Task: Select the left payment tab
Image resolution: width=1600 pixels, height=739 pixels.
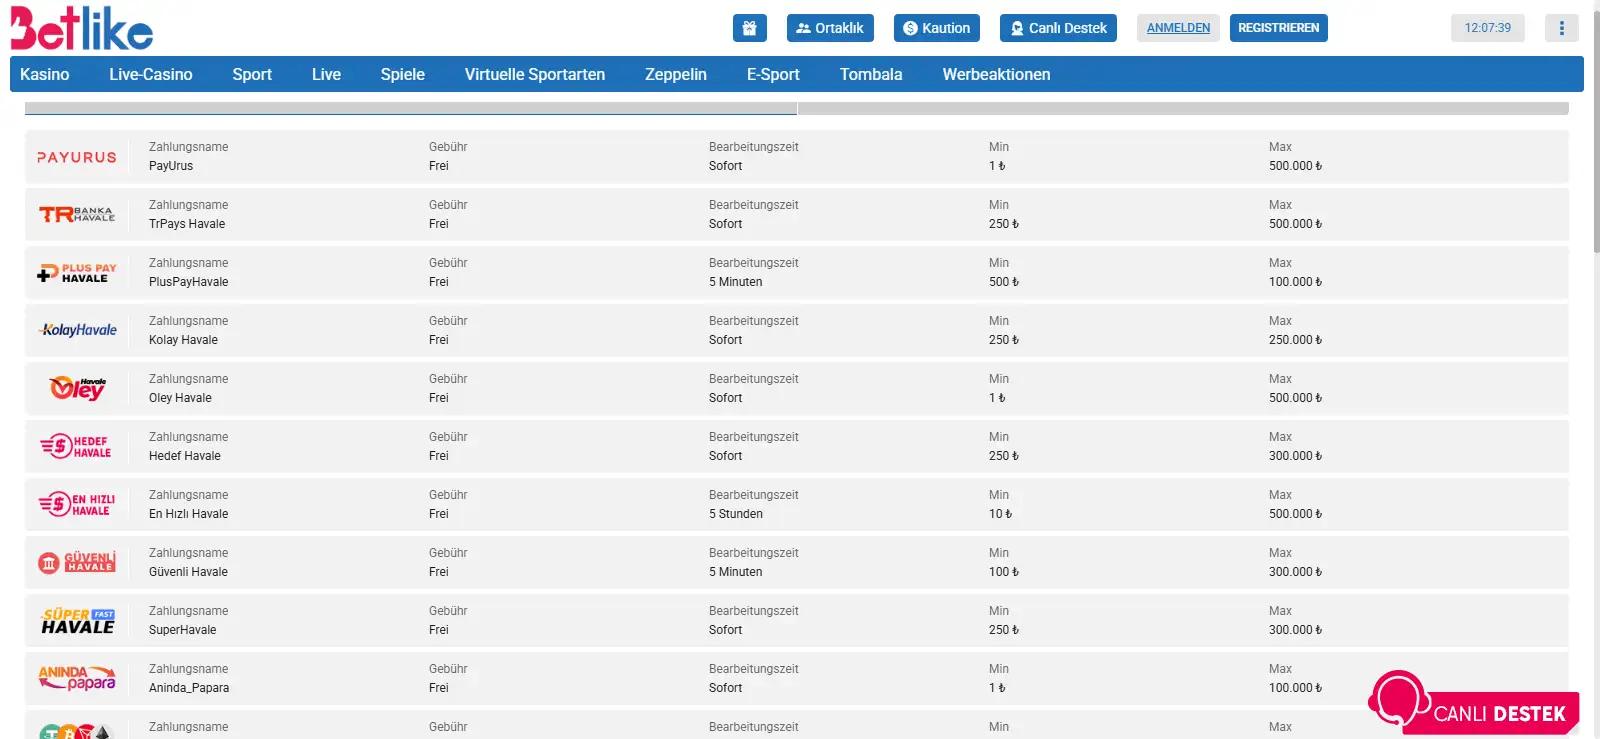Action: click(411, 108)
